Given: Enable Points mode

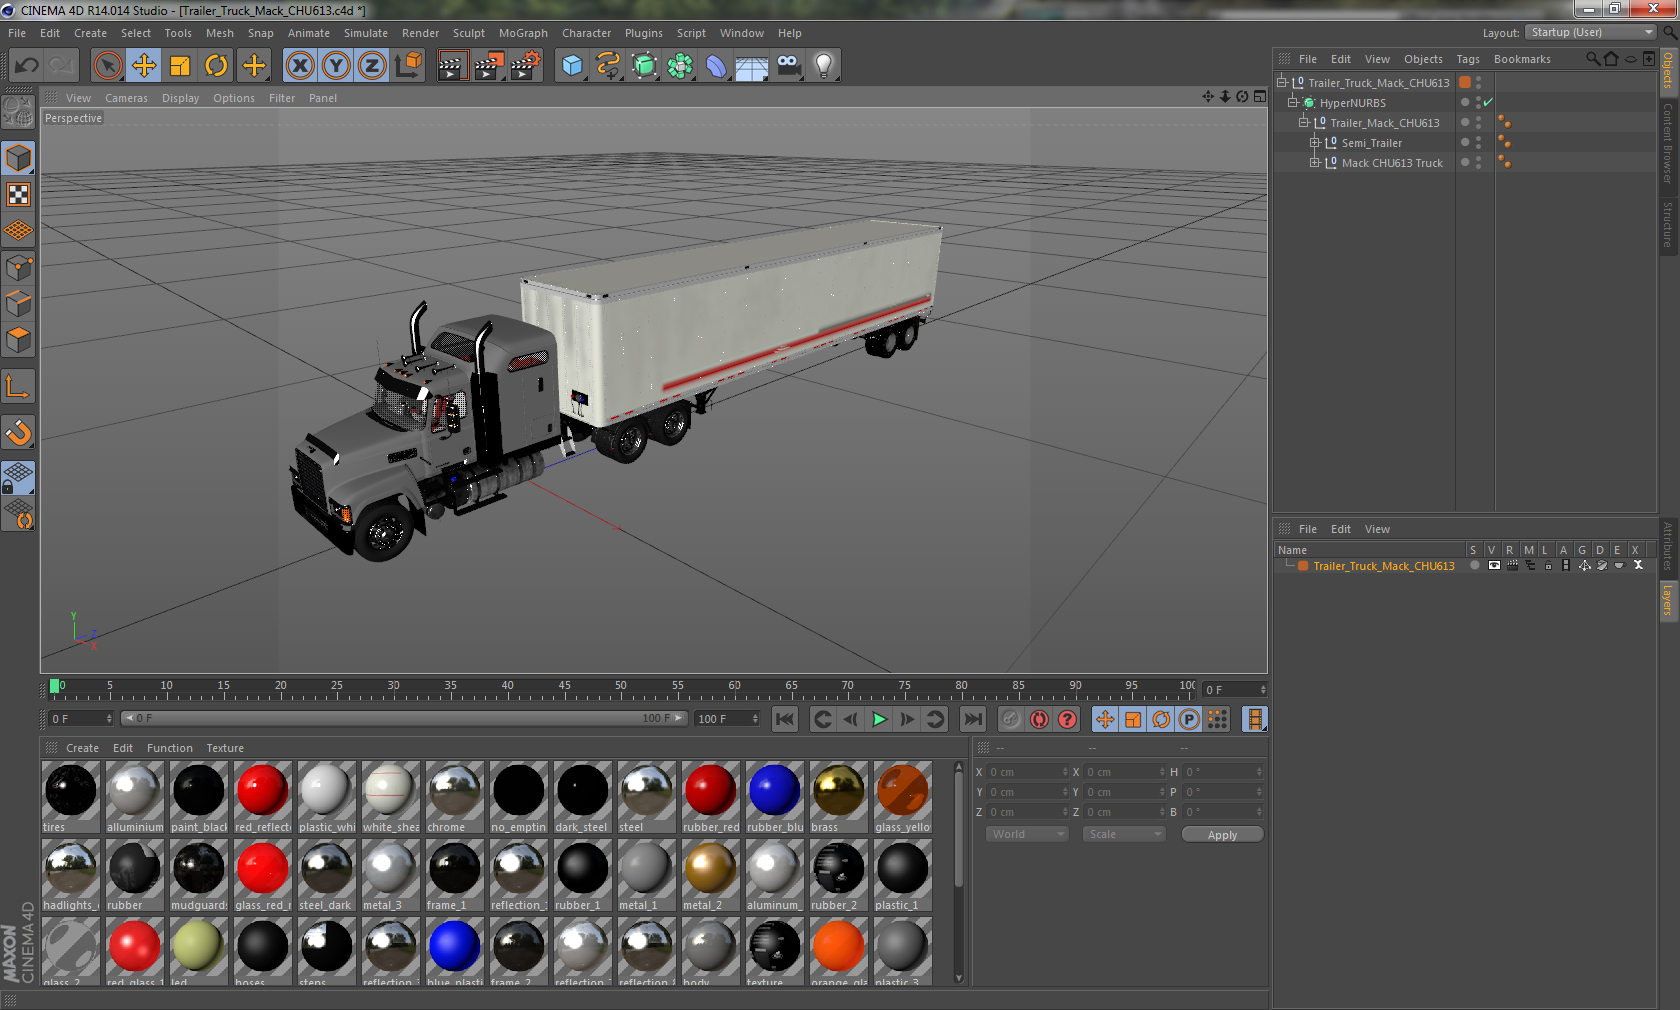Looking at the screenshot, I should point(18,267).
